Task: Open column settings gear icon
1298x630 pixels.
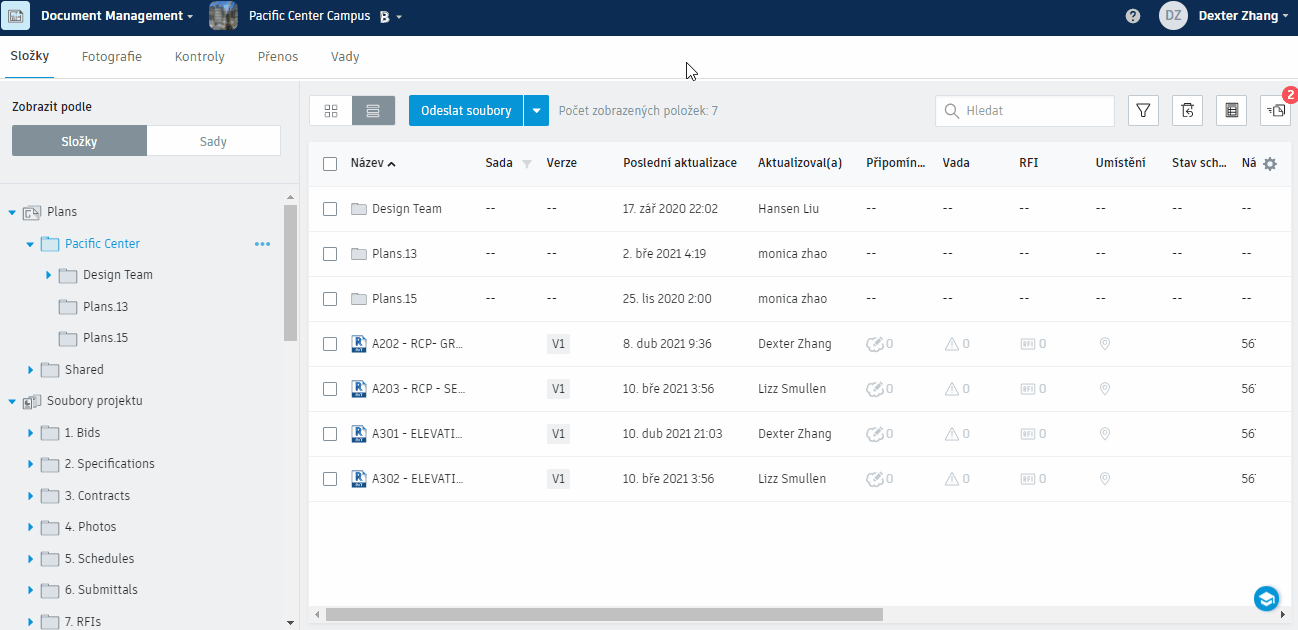Action: (x=1270, y=164)
